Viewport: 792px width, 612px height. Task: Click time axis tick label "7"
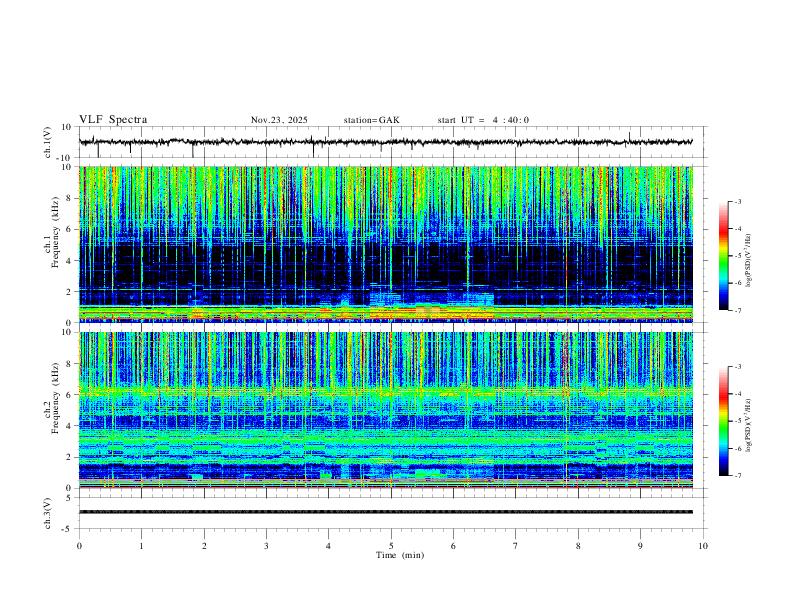point(516,546)
